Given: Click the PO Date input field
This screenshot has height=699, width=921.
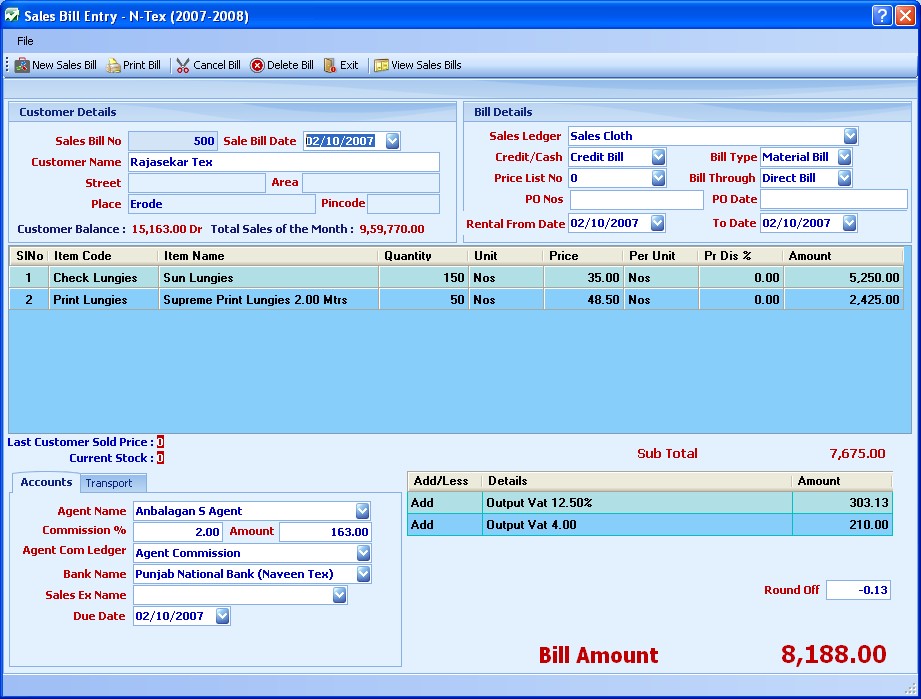Looking at the screenshot, I should coord(833,200).
